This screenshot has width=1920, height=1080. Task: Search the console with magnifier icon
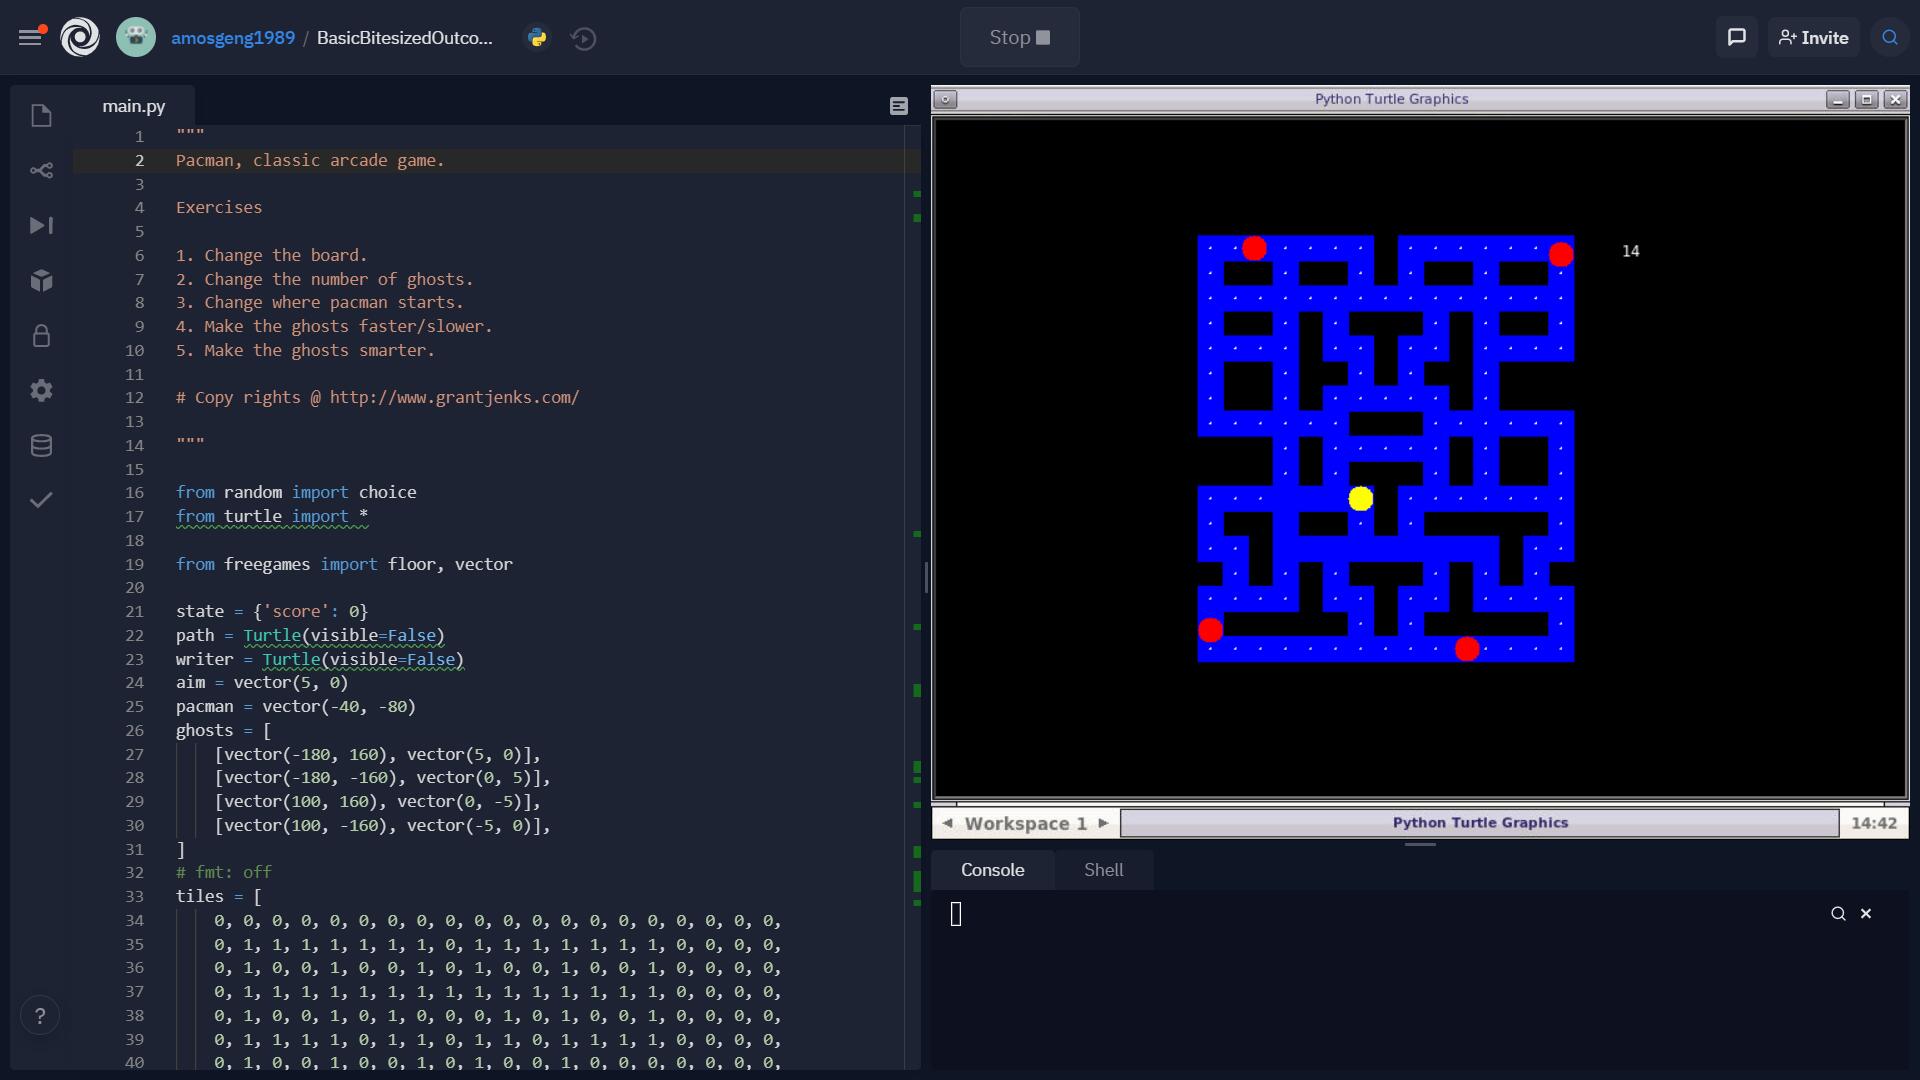(1838, 913)
